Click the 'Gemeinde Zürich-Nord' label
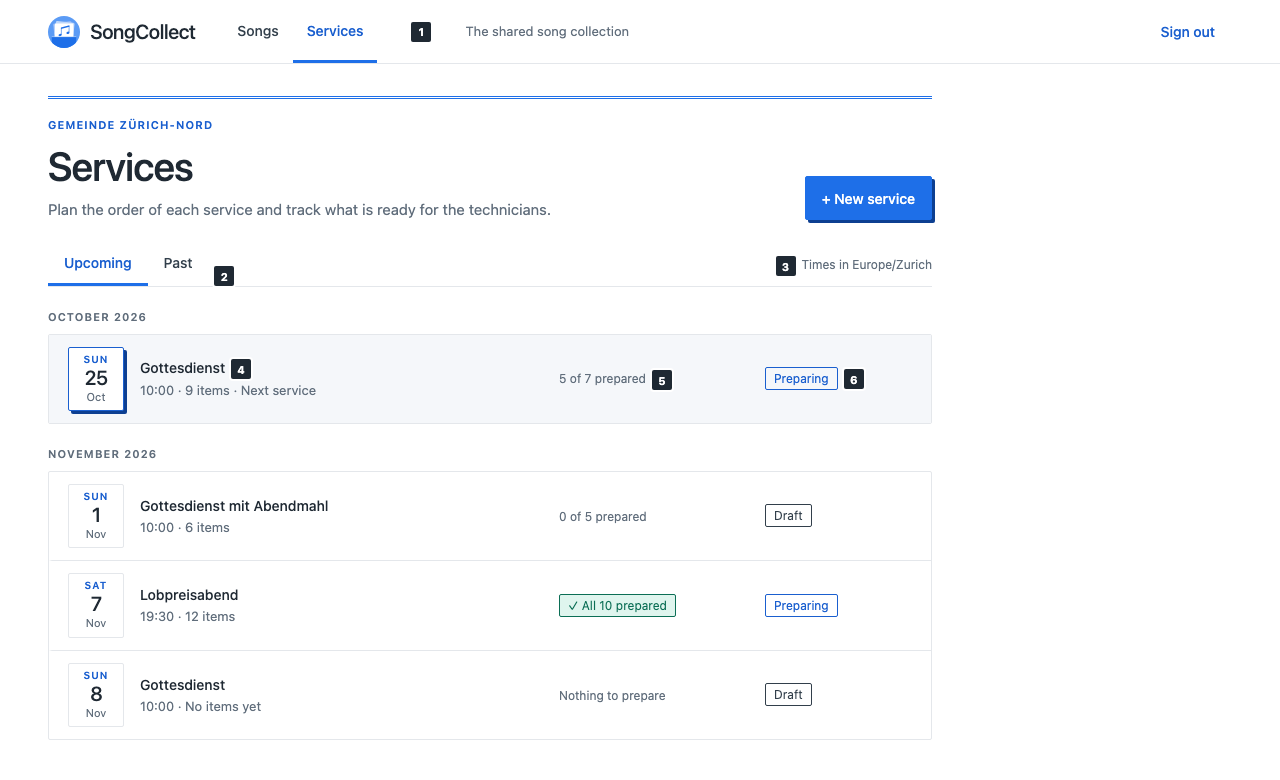Screen dimensions: 1280x780 [x=130, y=126]
